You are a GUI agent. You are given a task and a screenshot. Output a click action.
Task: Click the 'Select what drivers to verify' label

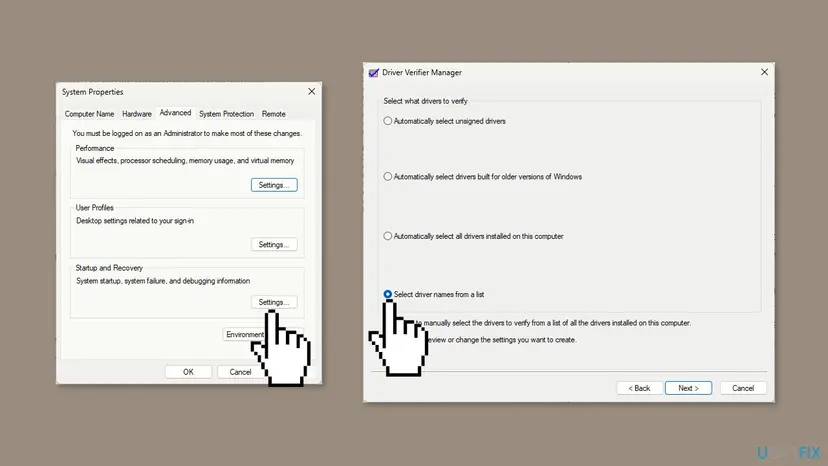pyautogui.click(x=425, y=101)
